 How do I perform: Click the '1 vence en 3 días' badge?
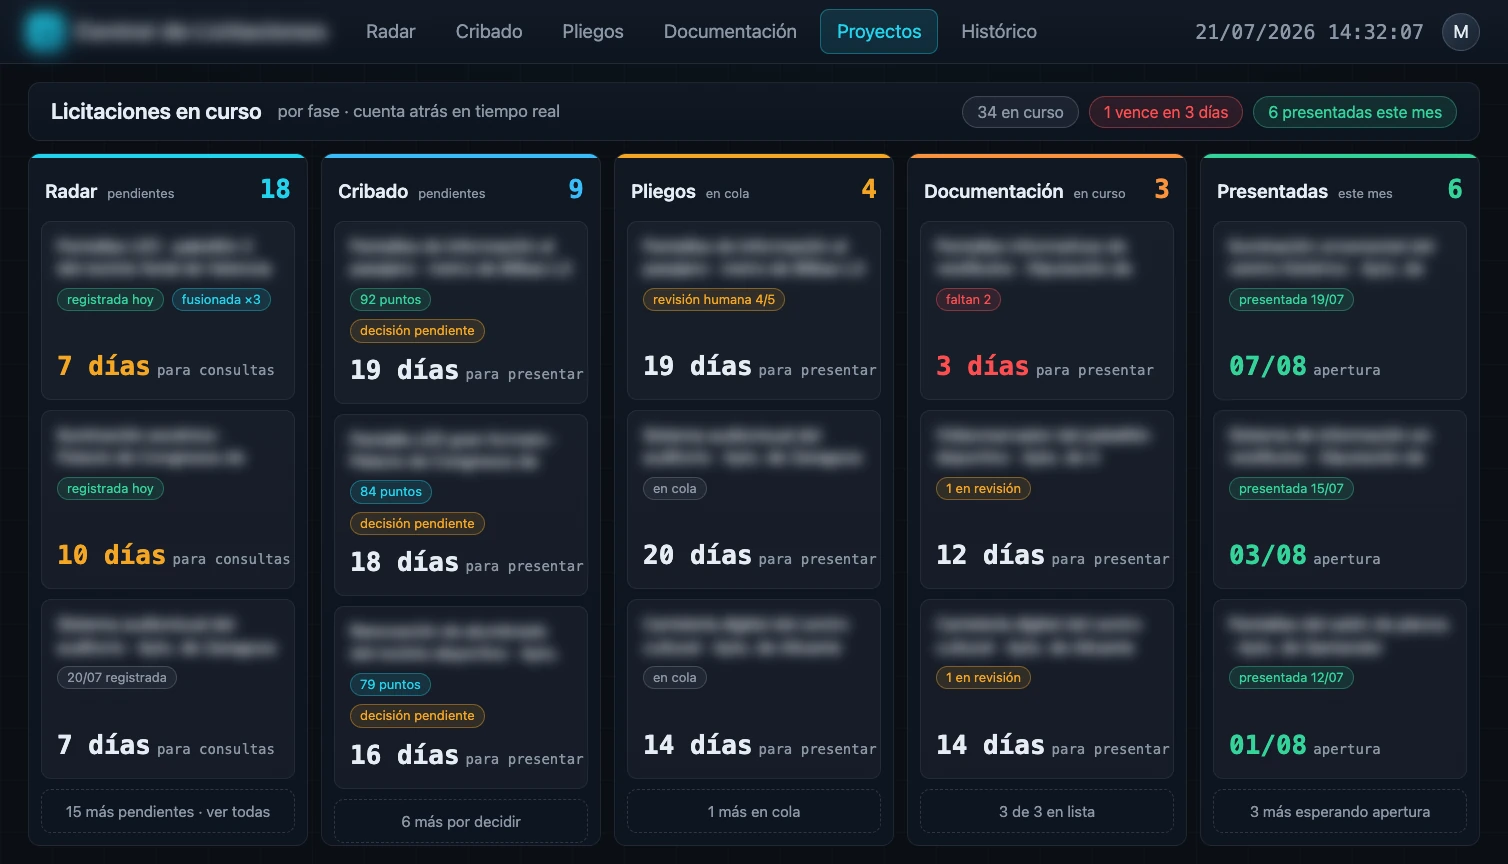[x=1166, y=112]
